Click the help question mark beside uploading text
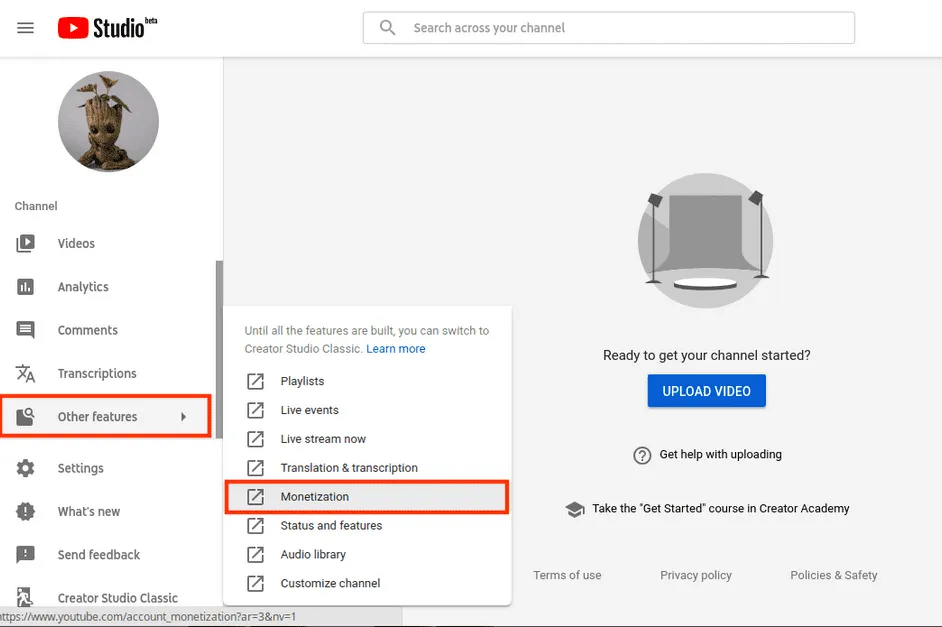 [642, 455]
